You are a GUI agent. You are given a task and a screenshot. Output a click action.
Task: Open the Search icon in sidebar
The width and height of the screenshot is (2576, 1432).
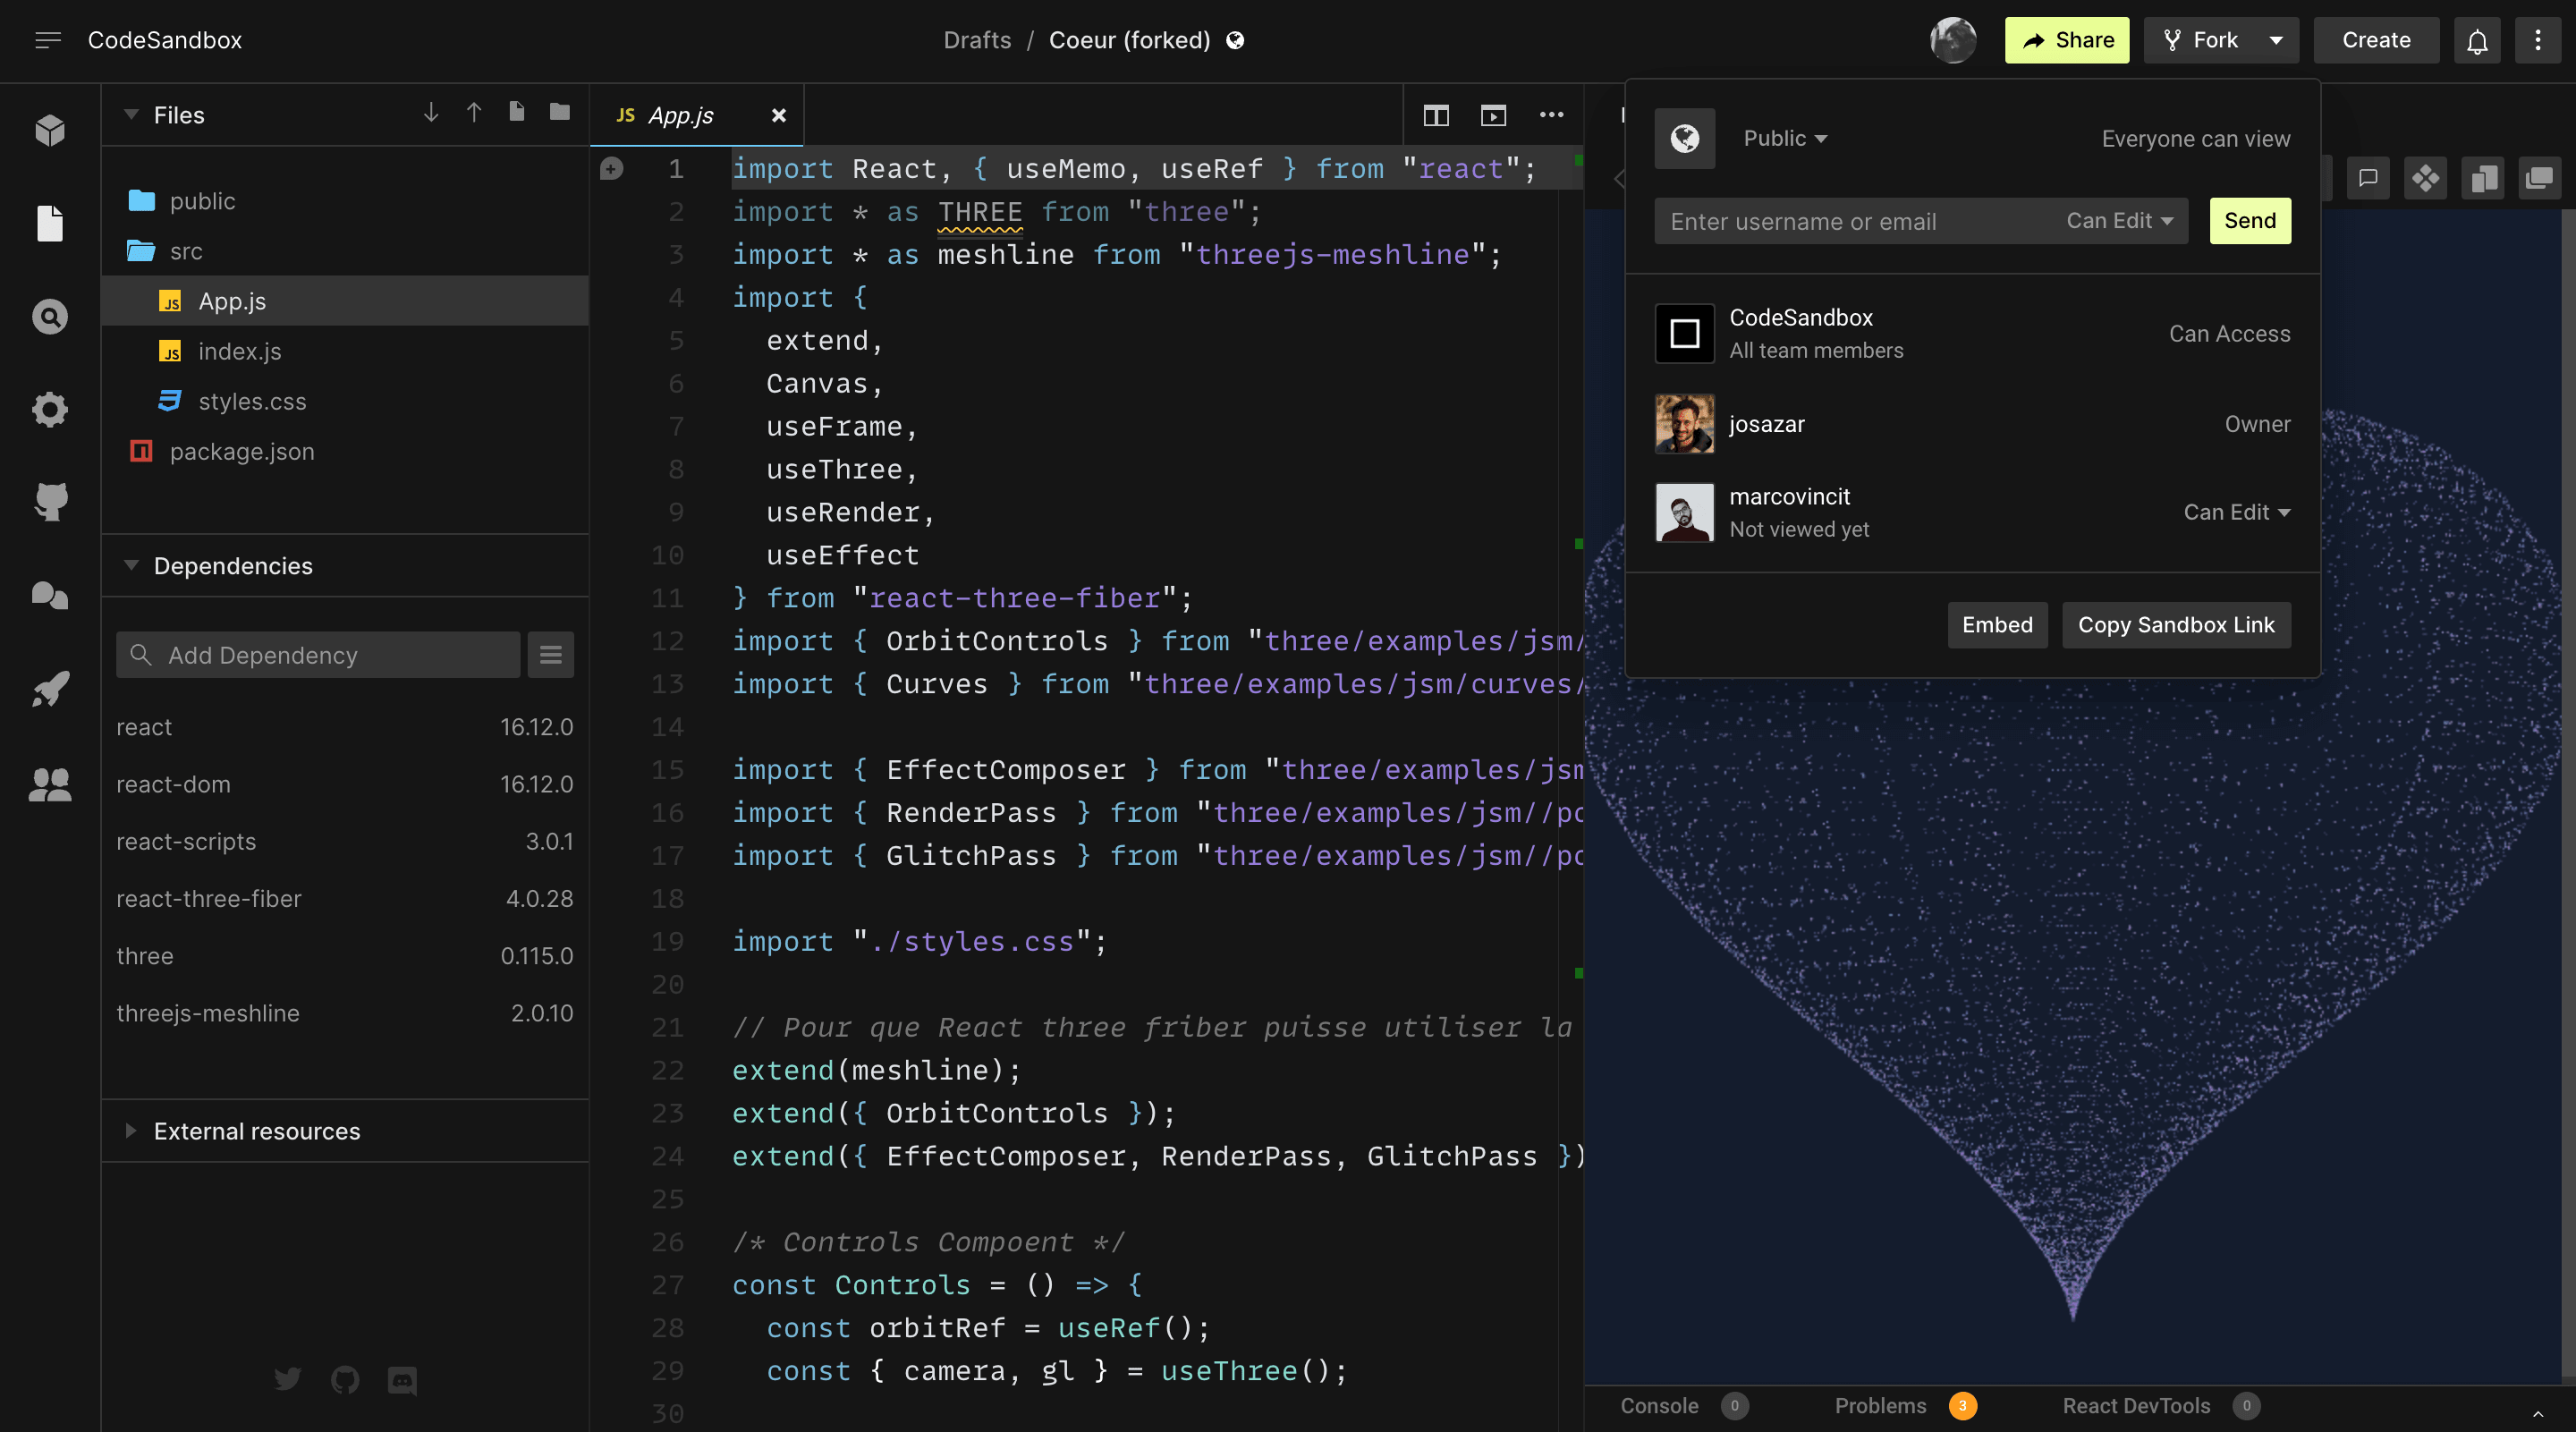pos(49,317)
